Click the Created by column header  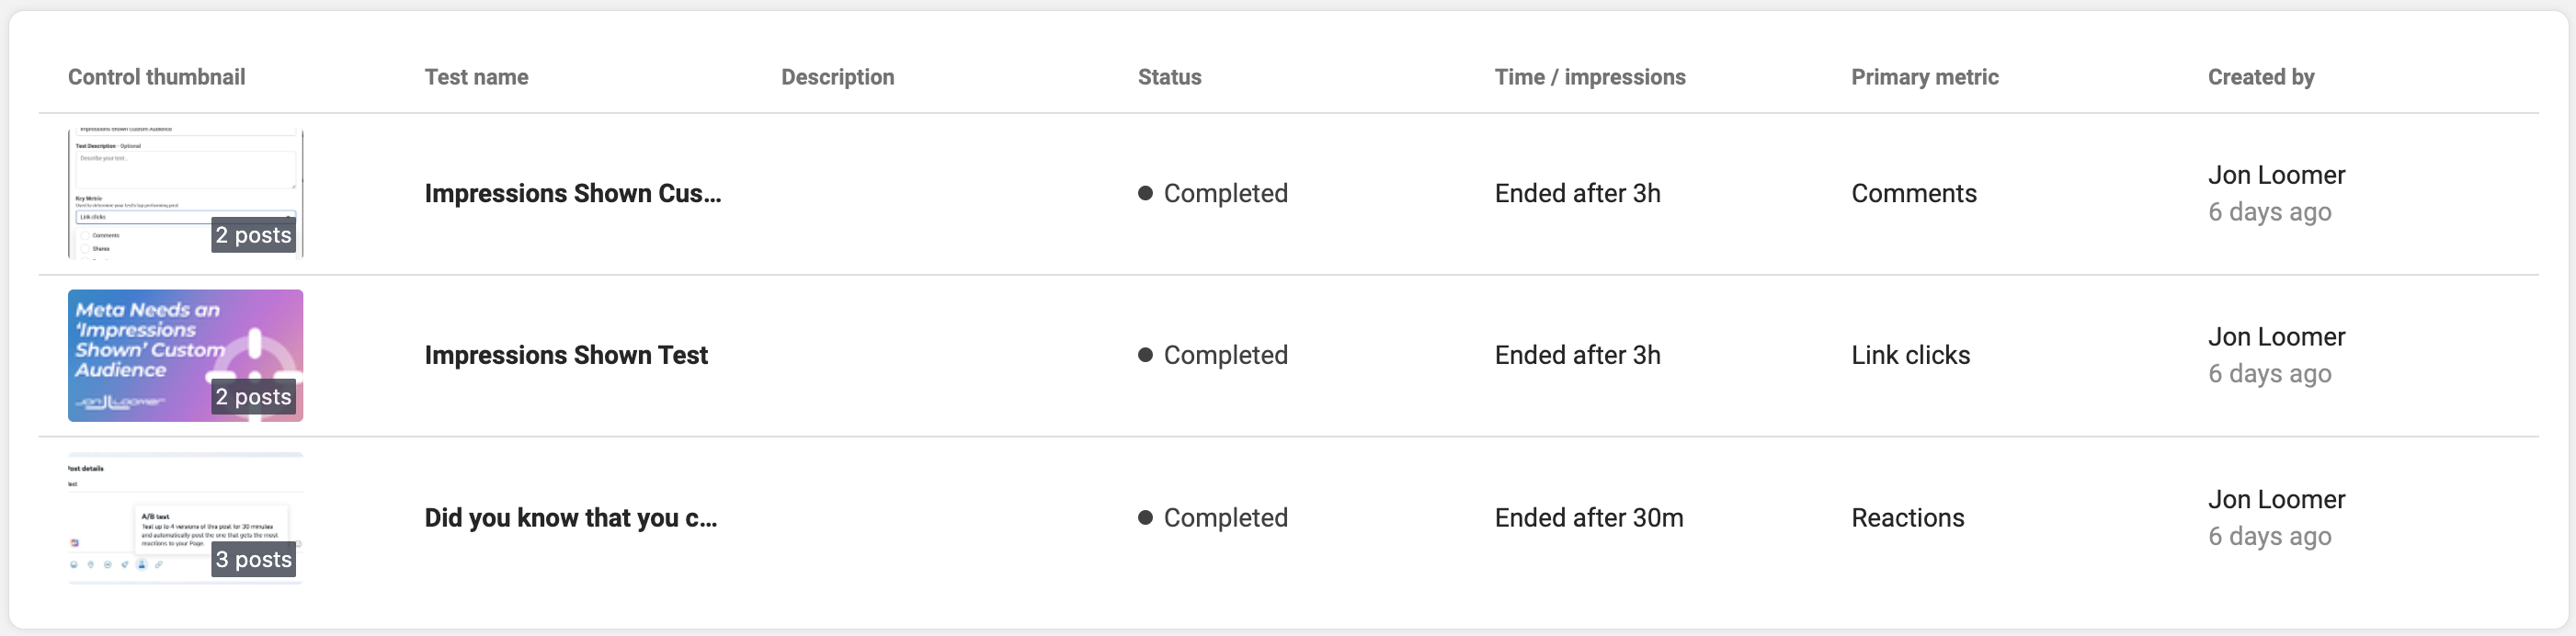pos(2260,77)
